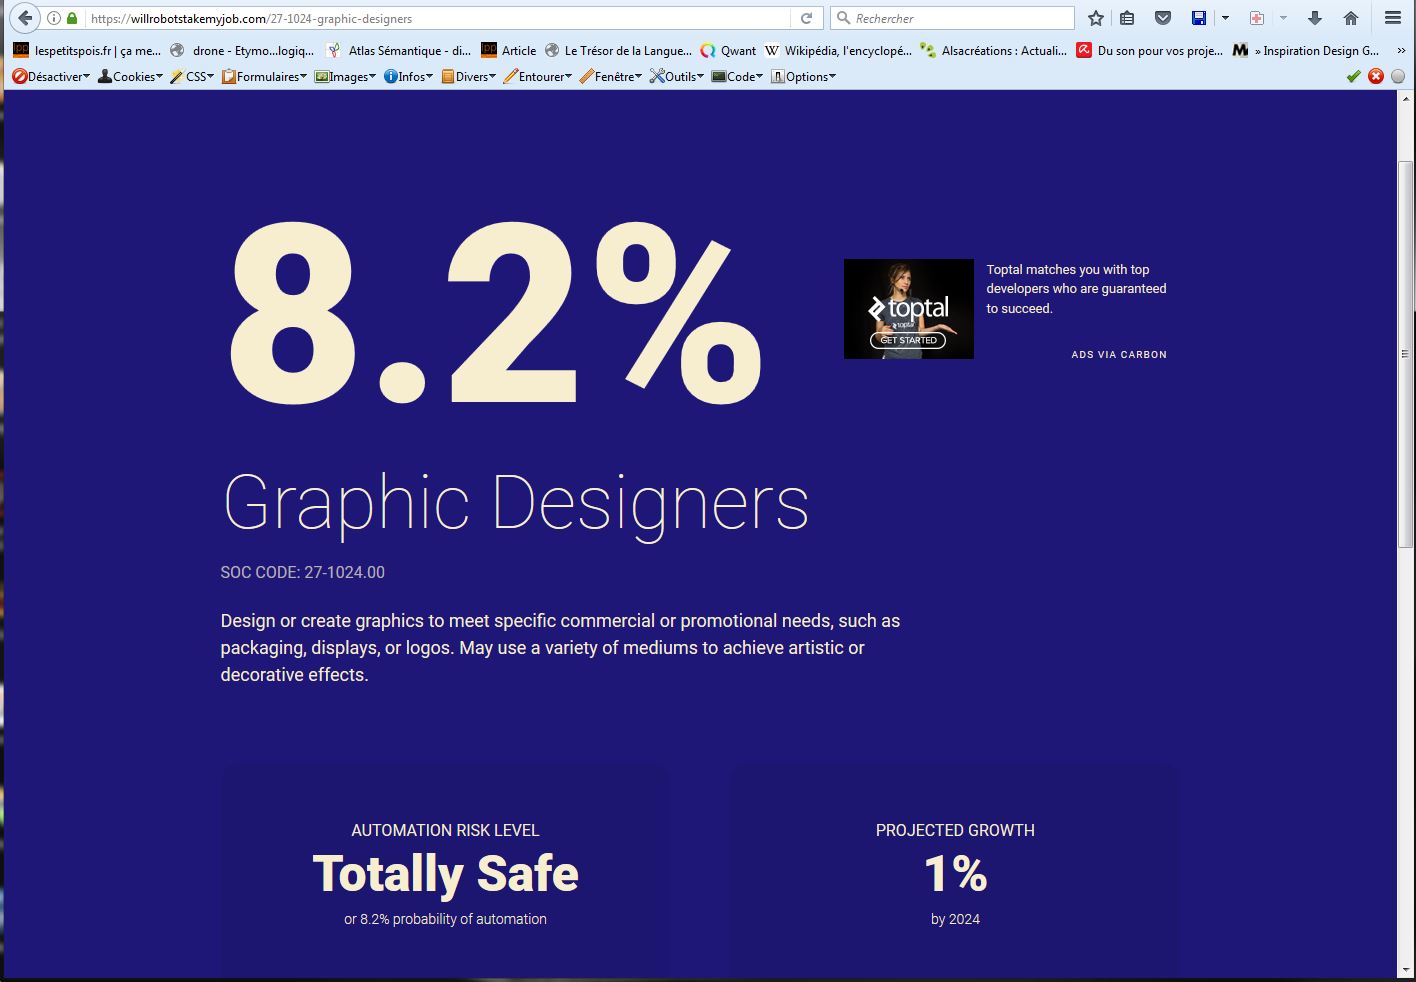Reload the page with the refresh icon
This screenshot has height=982, width=1416.
[x=806, y=18]
